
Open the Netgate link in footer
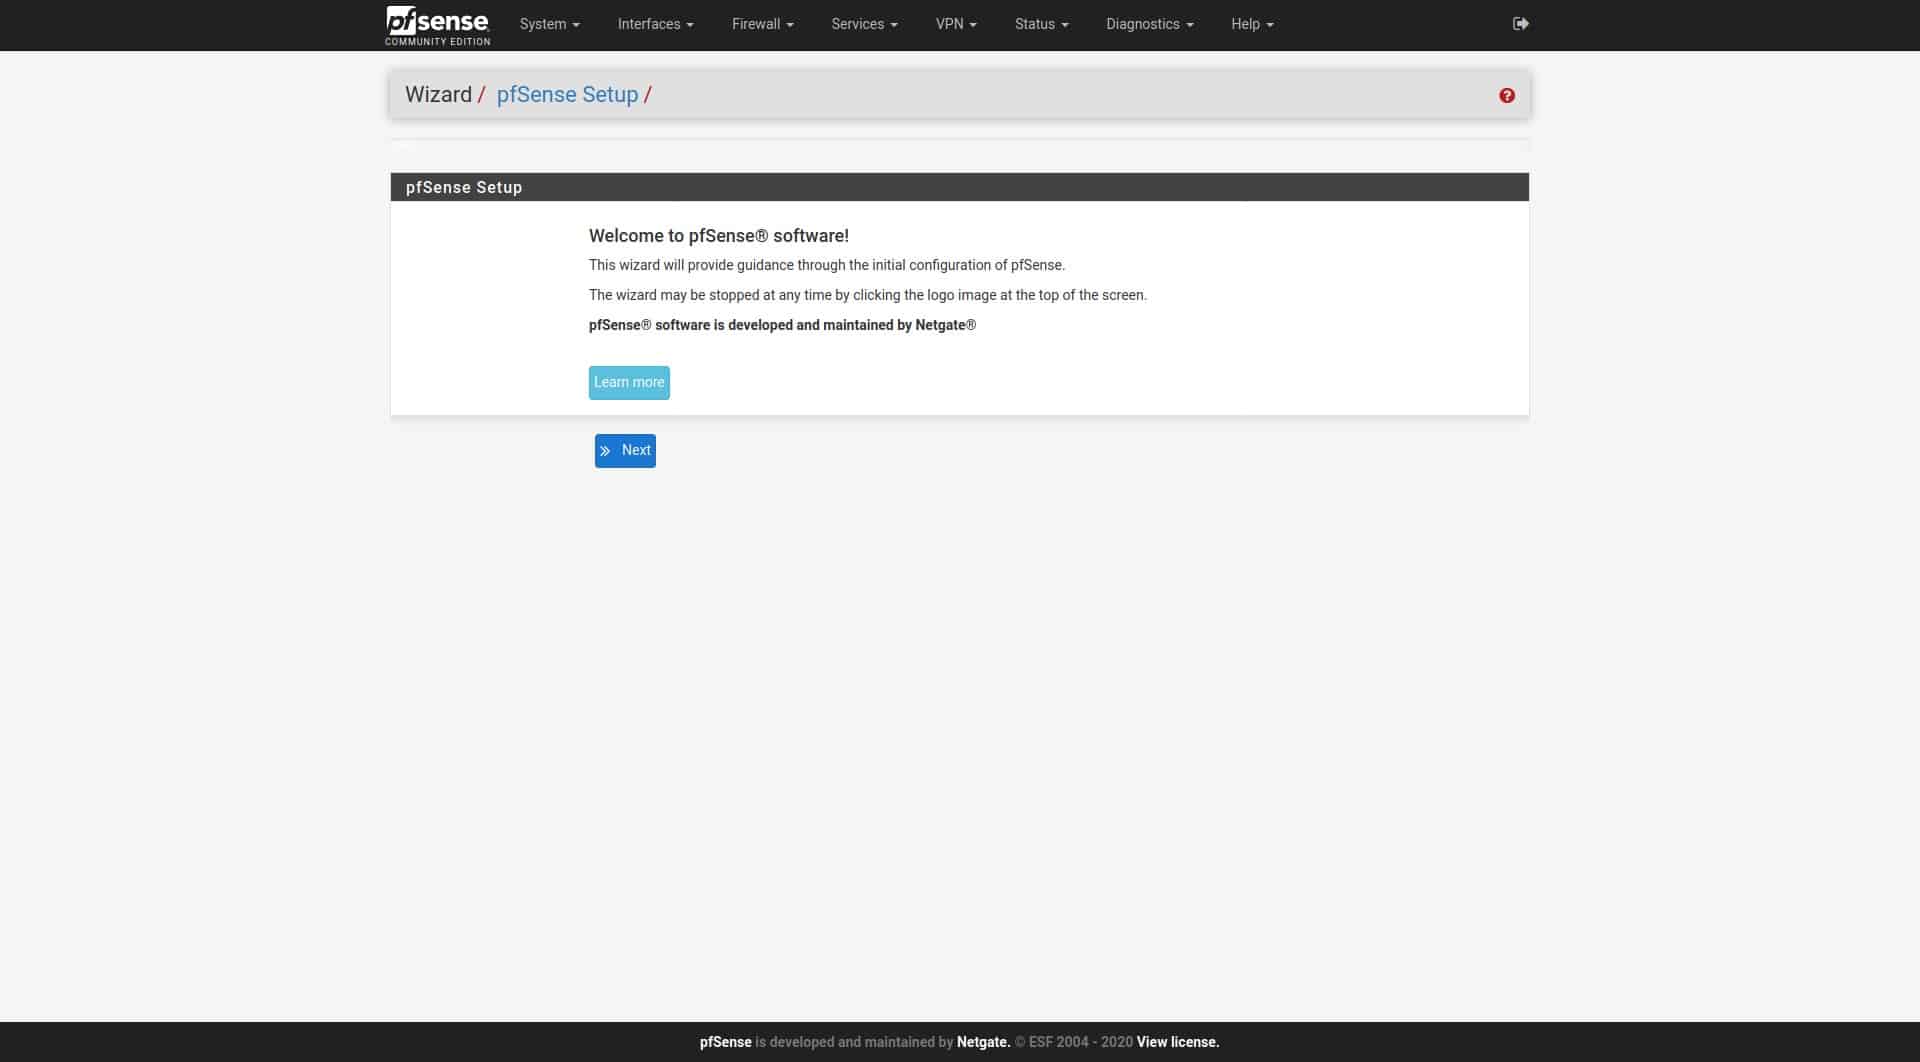(x=983, y=1042)
